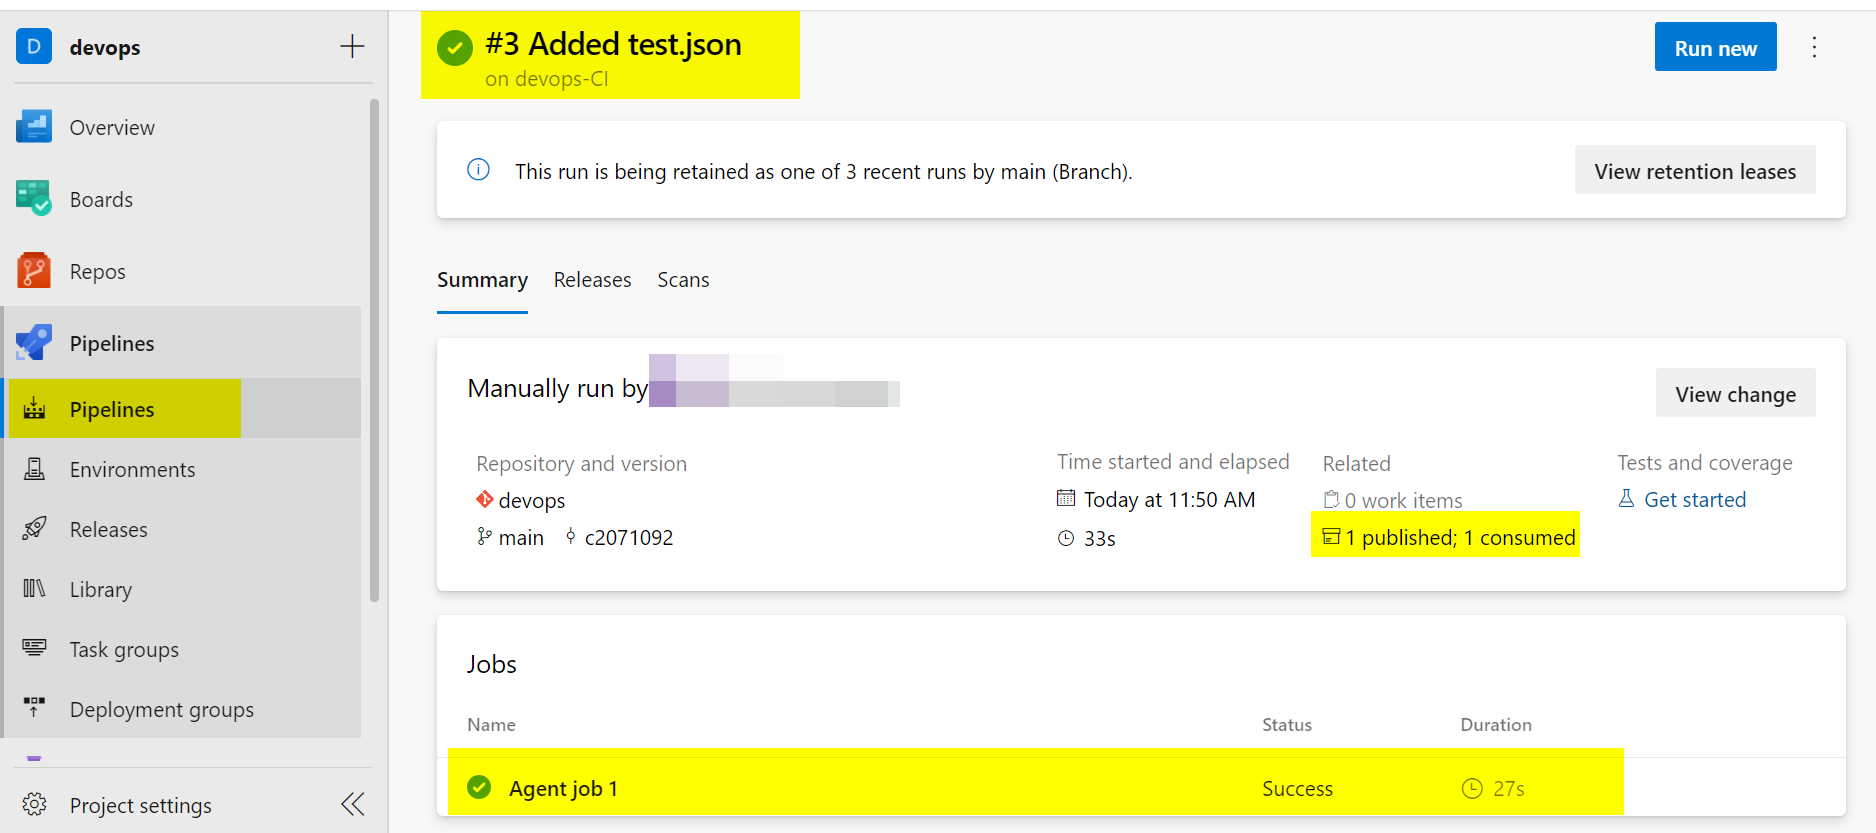Click the Environments icon in sidebar
The height and width of the screenshot is (833, 1876).
tap(35, 469)
